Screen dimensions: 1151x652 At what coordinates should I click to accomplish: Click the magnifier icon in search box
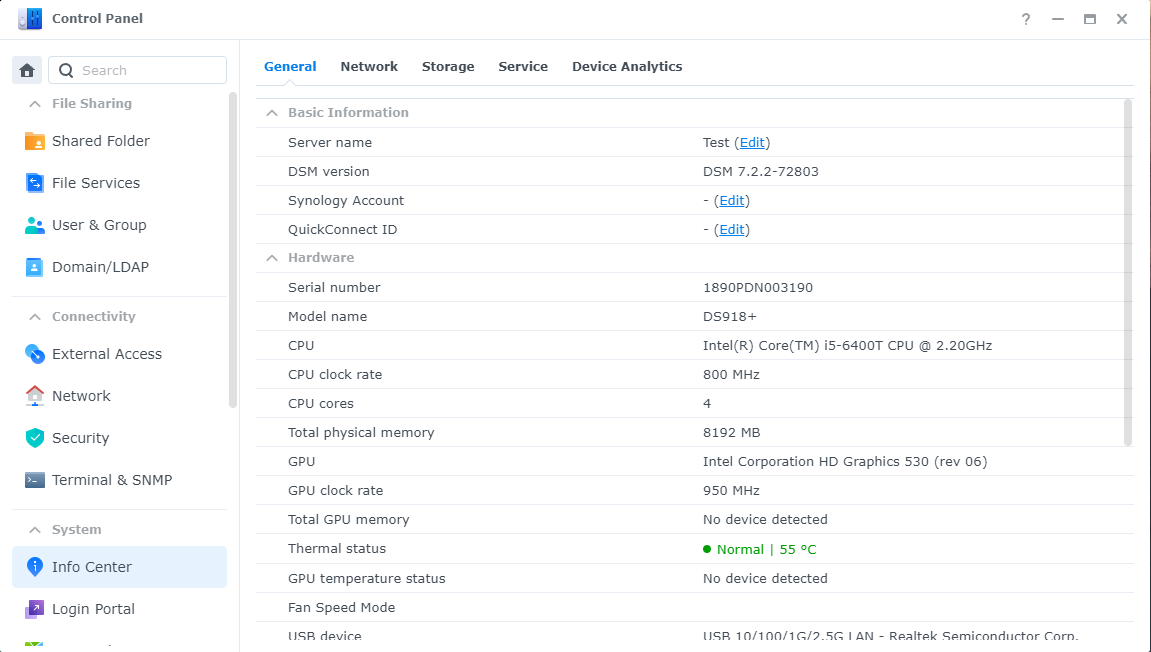(66, 70)
